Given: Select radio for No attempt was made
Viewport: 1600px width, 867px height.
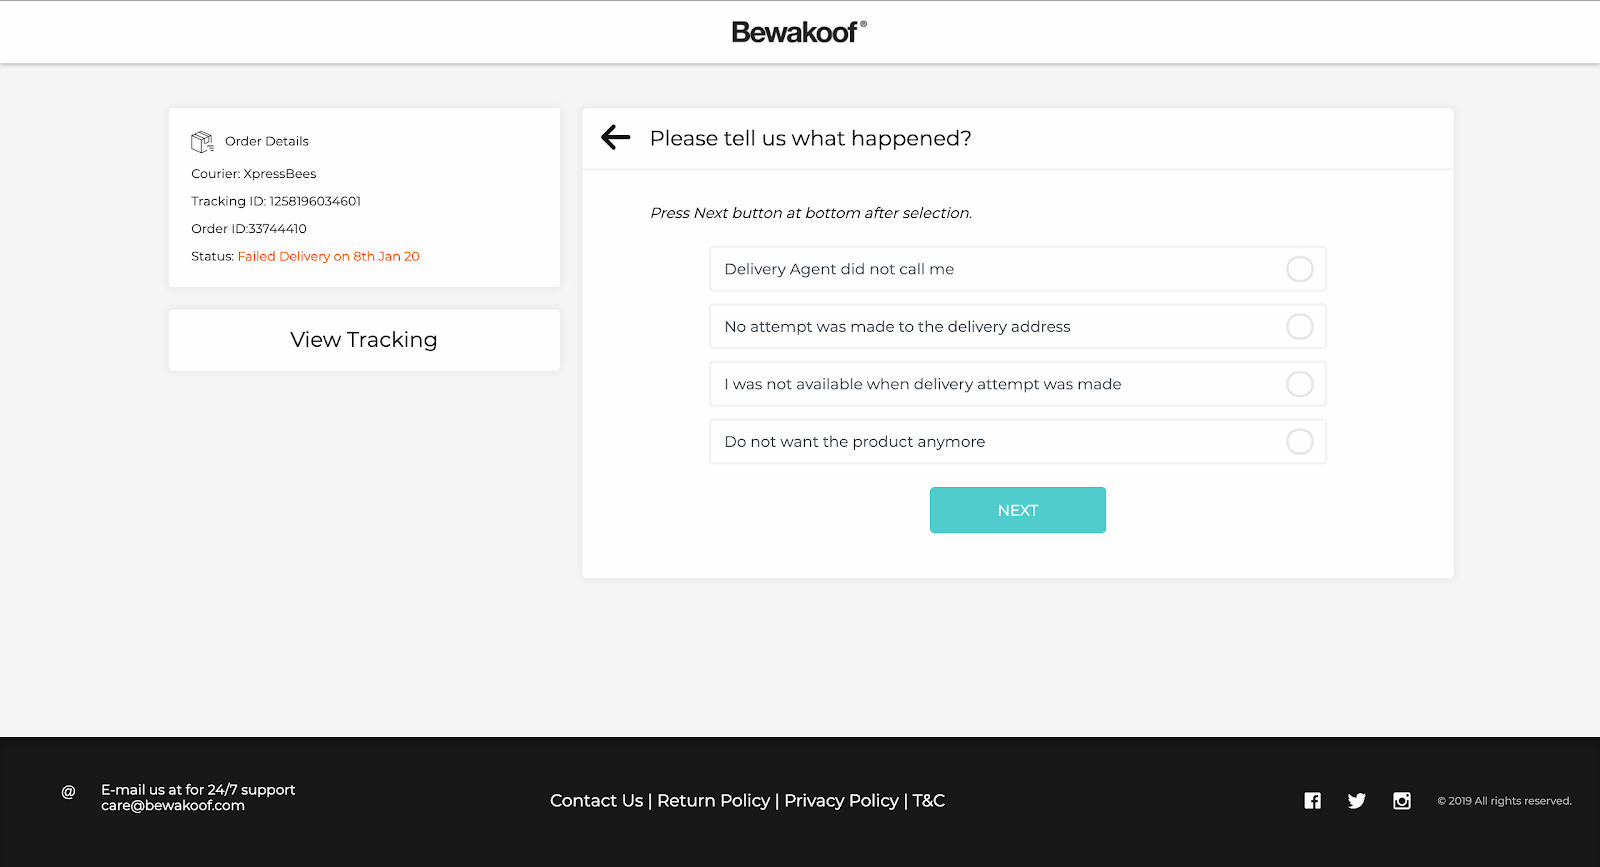Looking at the screenshot, I should click(1300, 327).
